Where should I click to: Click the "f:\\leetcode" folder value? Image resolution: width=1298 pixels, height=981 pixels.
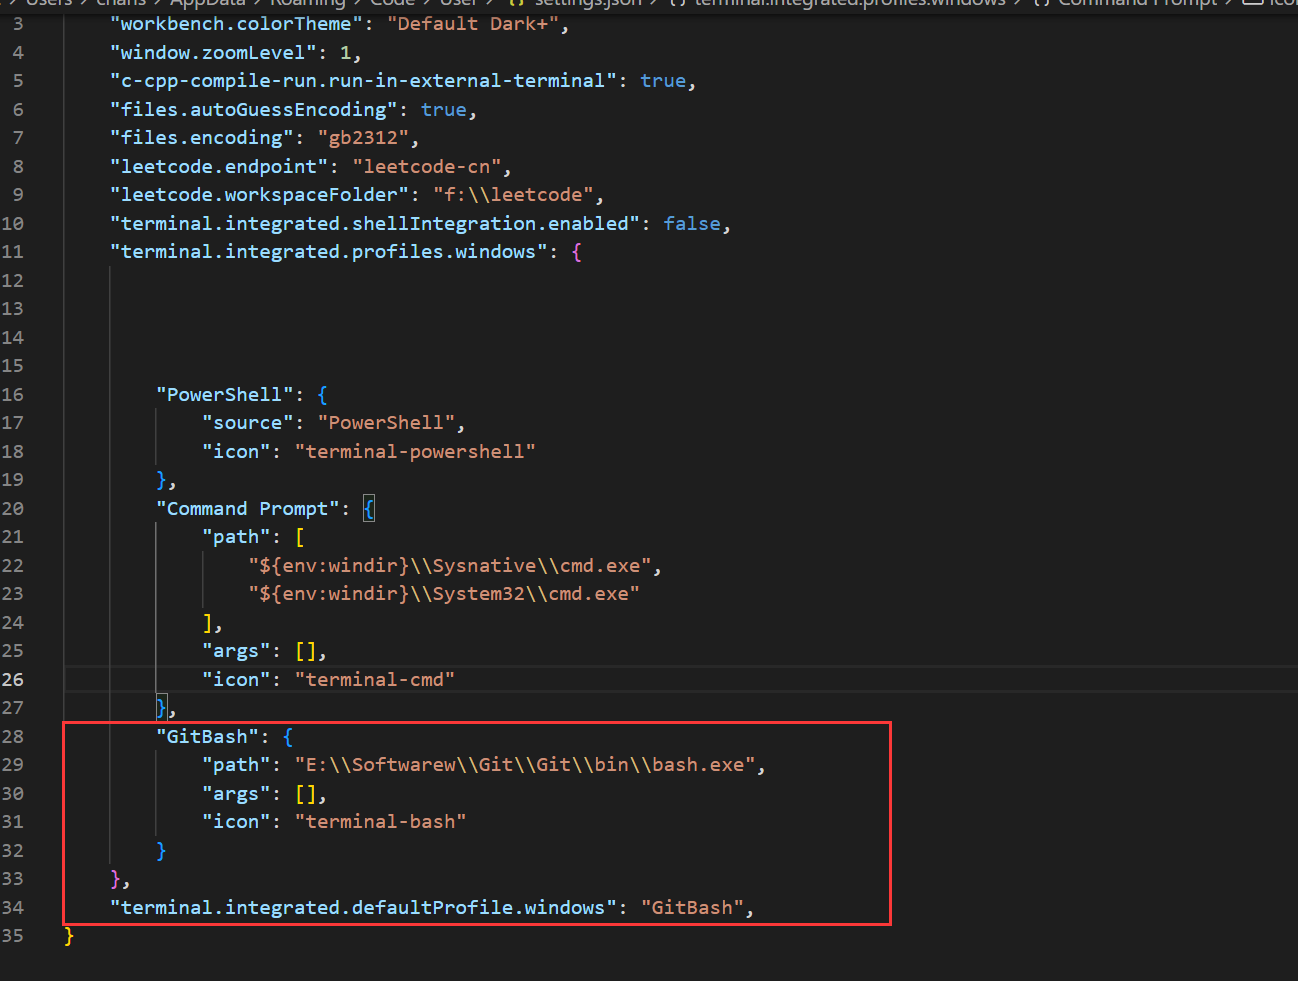click(x=513, y=195)
